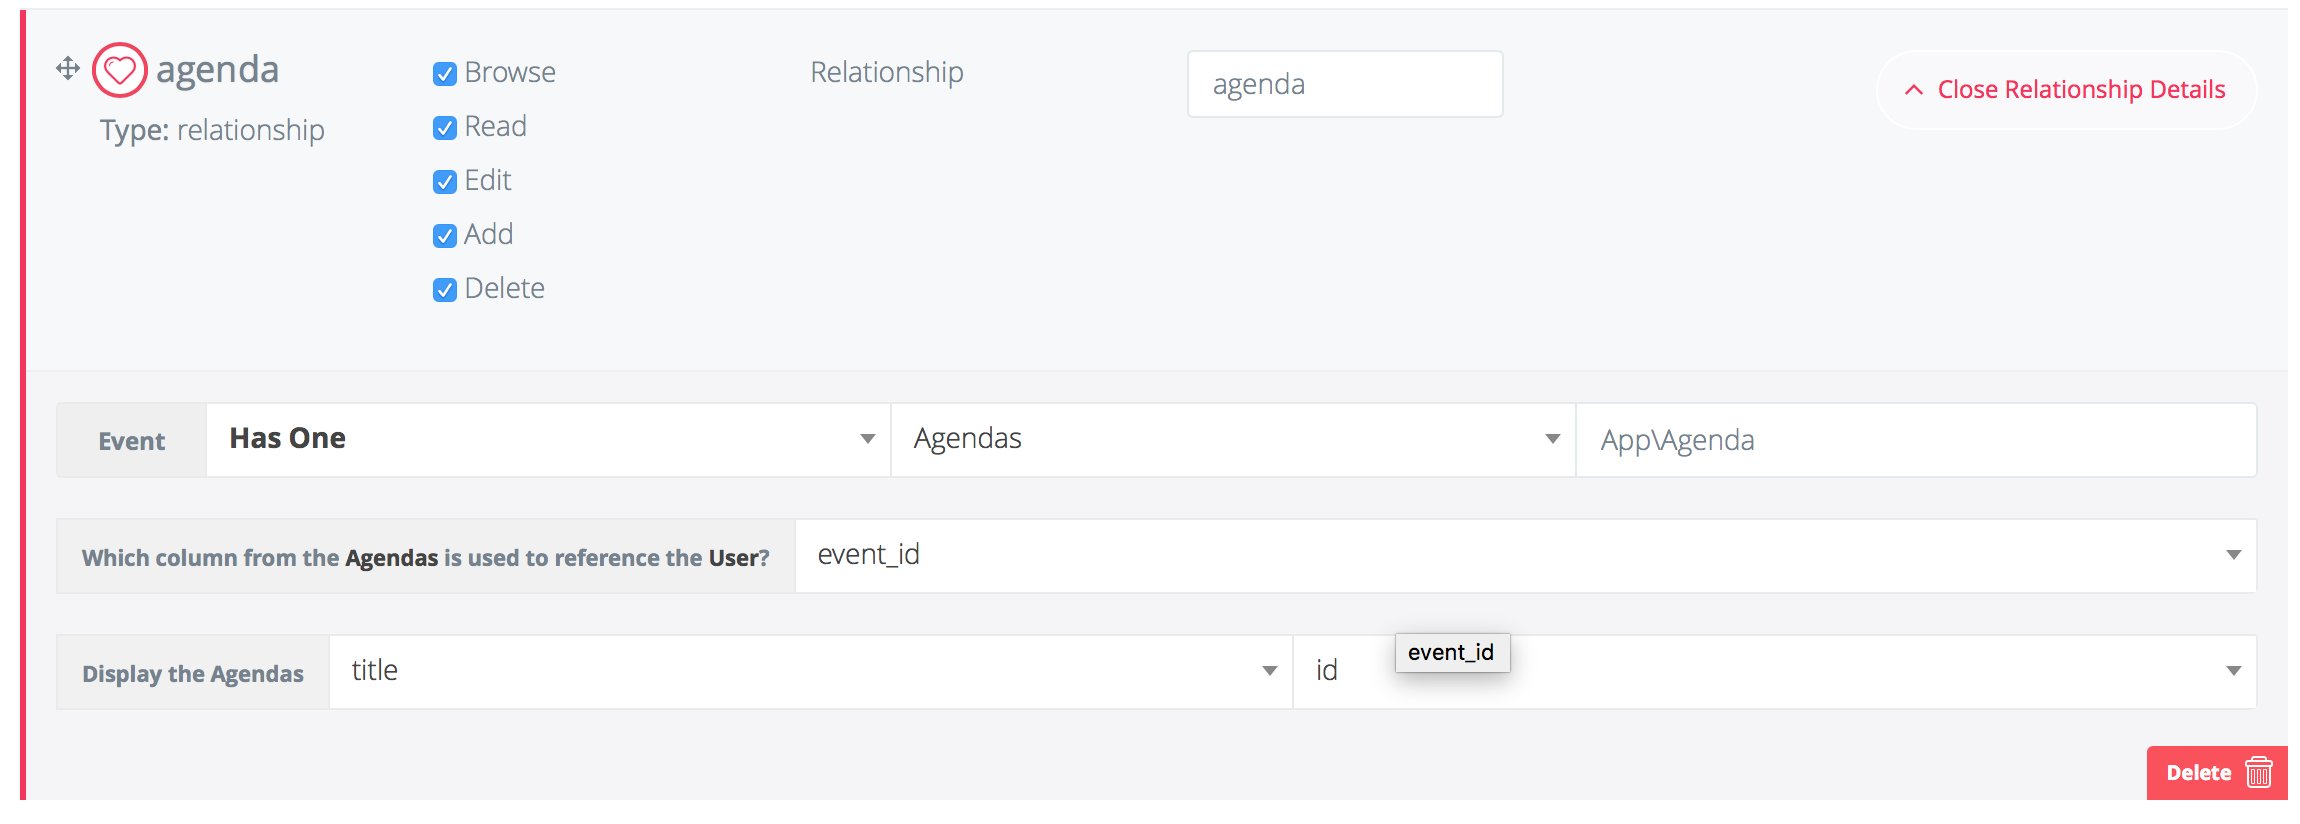Click the upward chevron in Close Relationship Details

tap(1913, 89)
